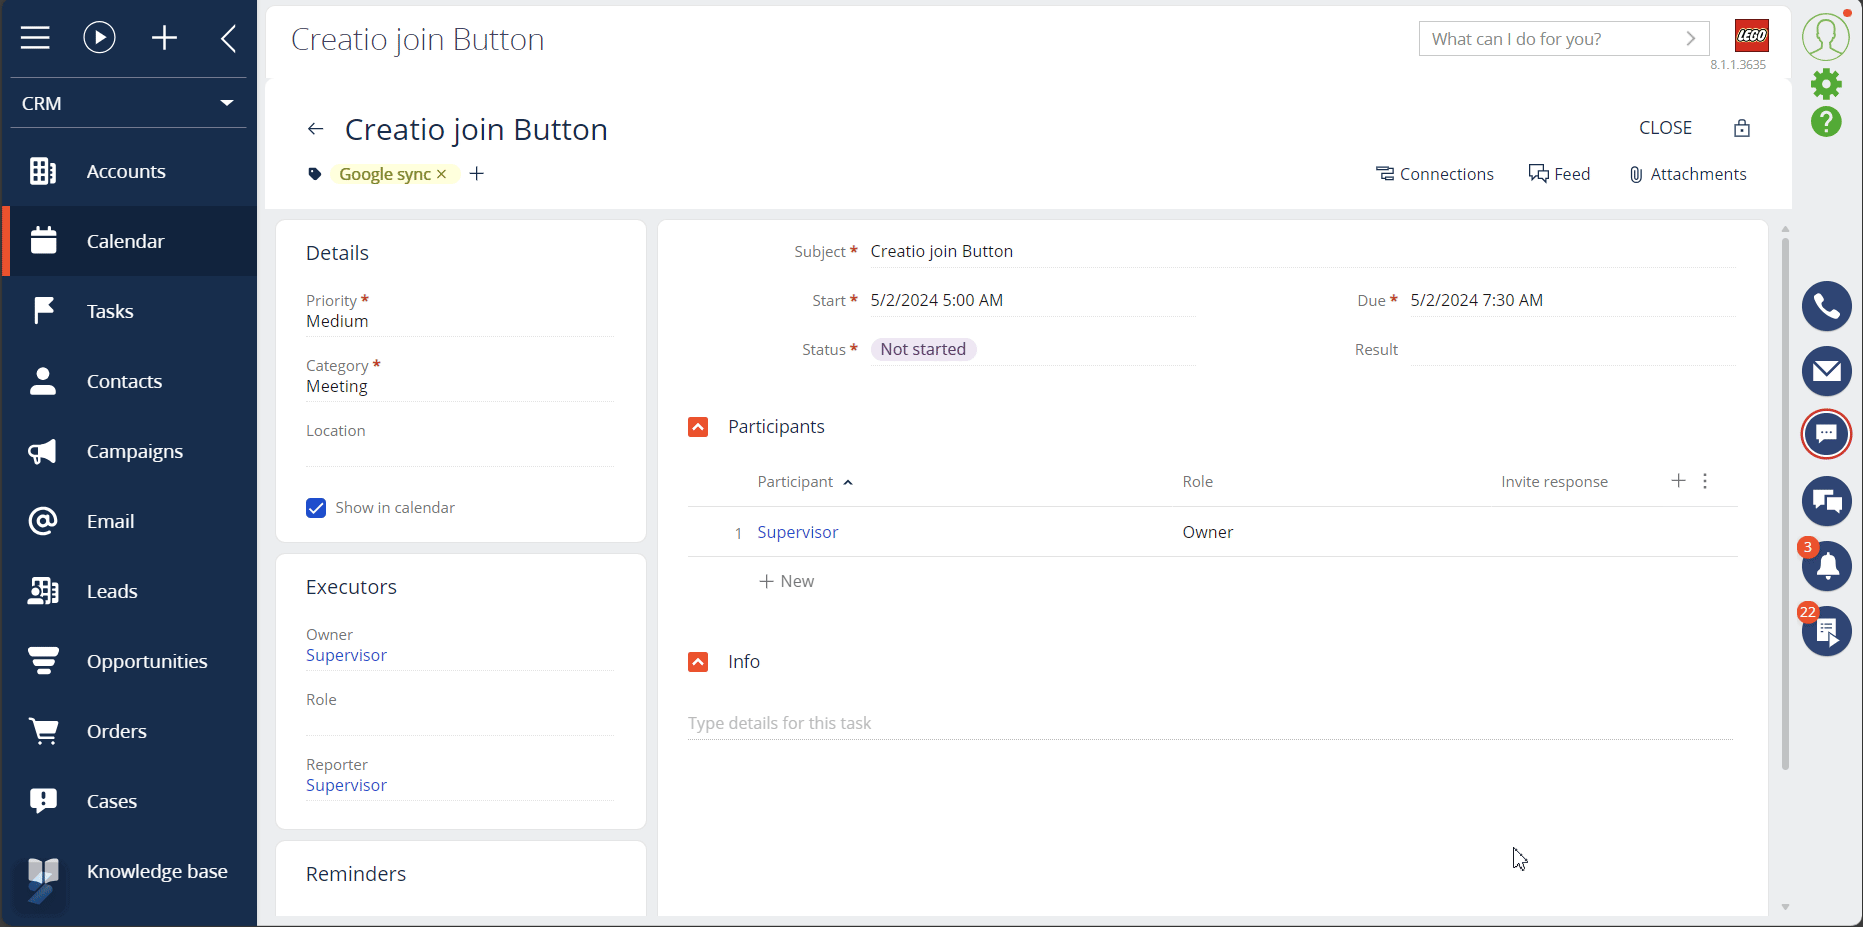Open the Email section
The width and height of the screenshot is (1863, 927).
[128, 521]
